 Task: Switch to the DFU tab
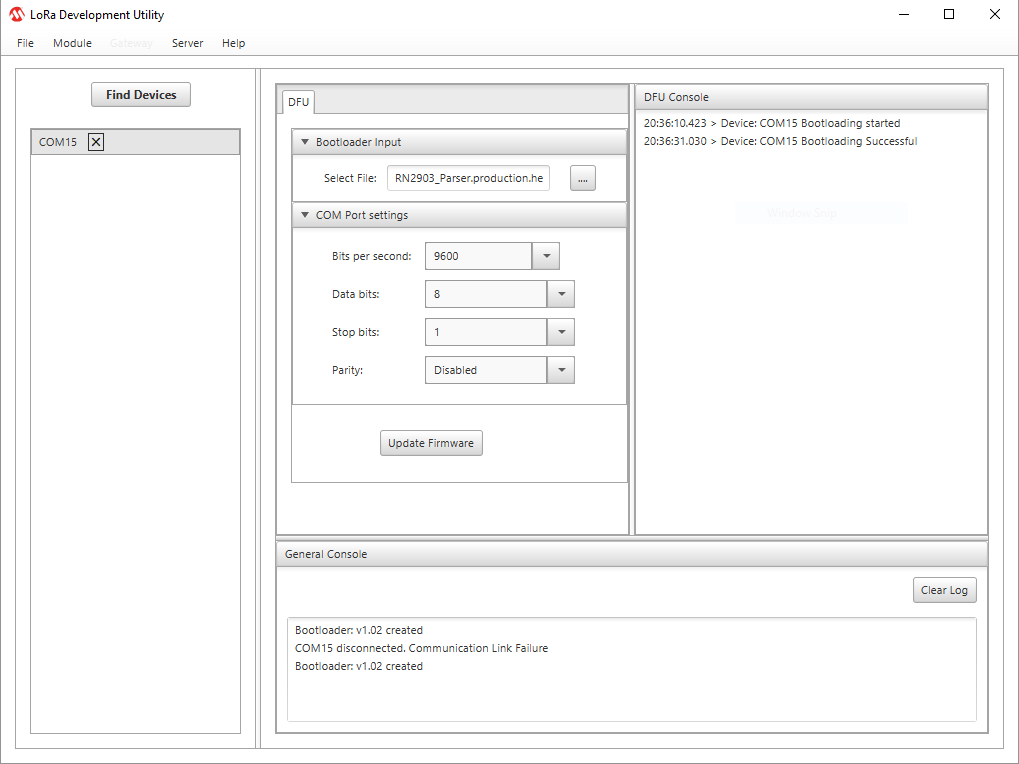(298, 102)
